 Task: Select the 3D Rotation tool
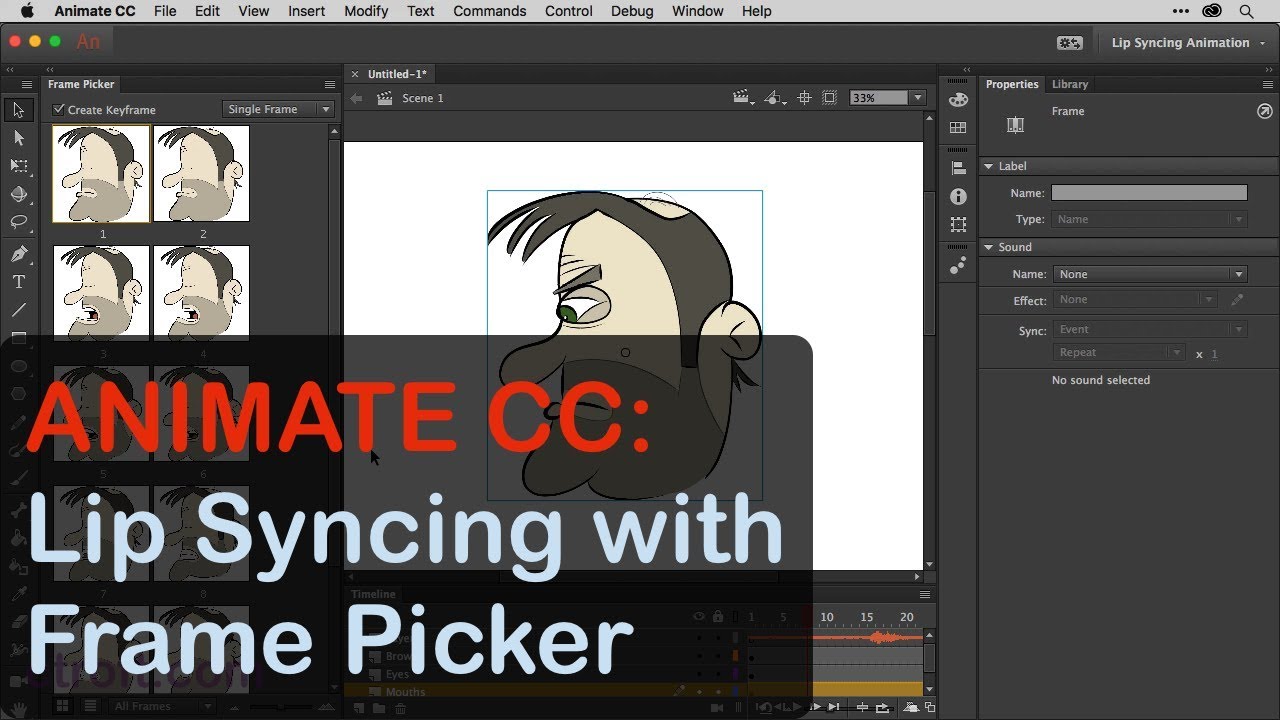[x=18, y=194]
